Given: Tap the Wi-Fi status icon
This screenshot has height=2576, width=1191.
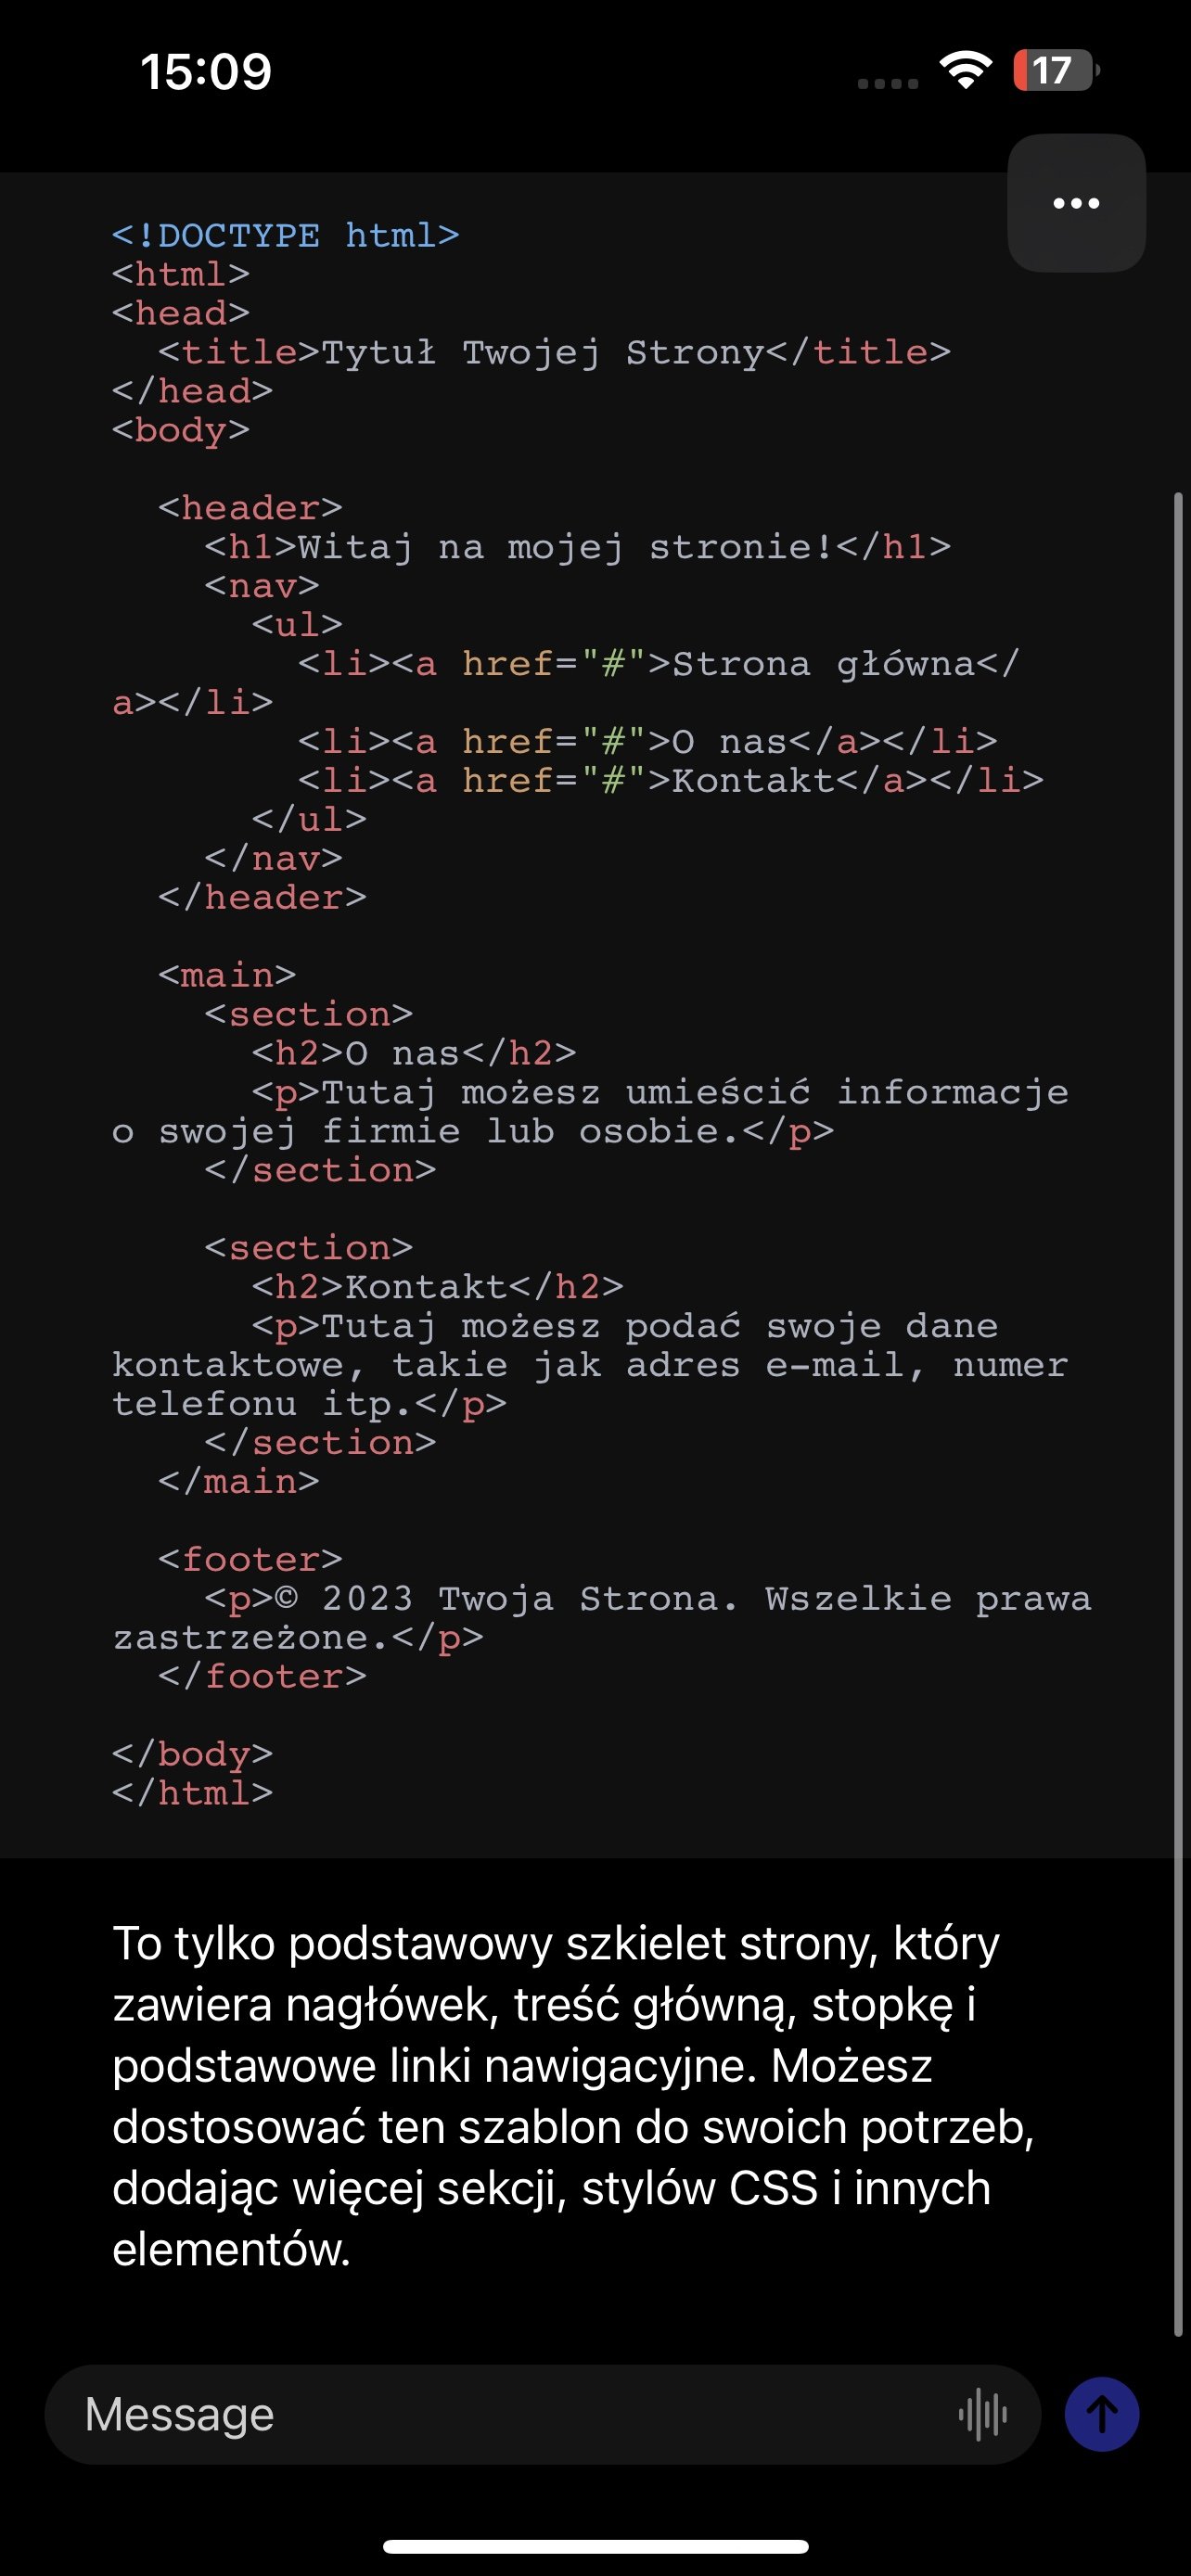Looking at the screenshot, I should (x=965, y=71).
